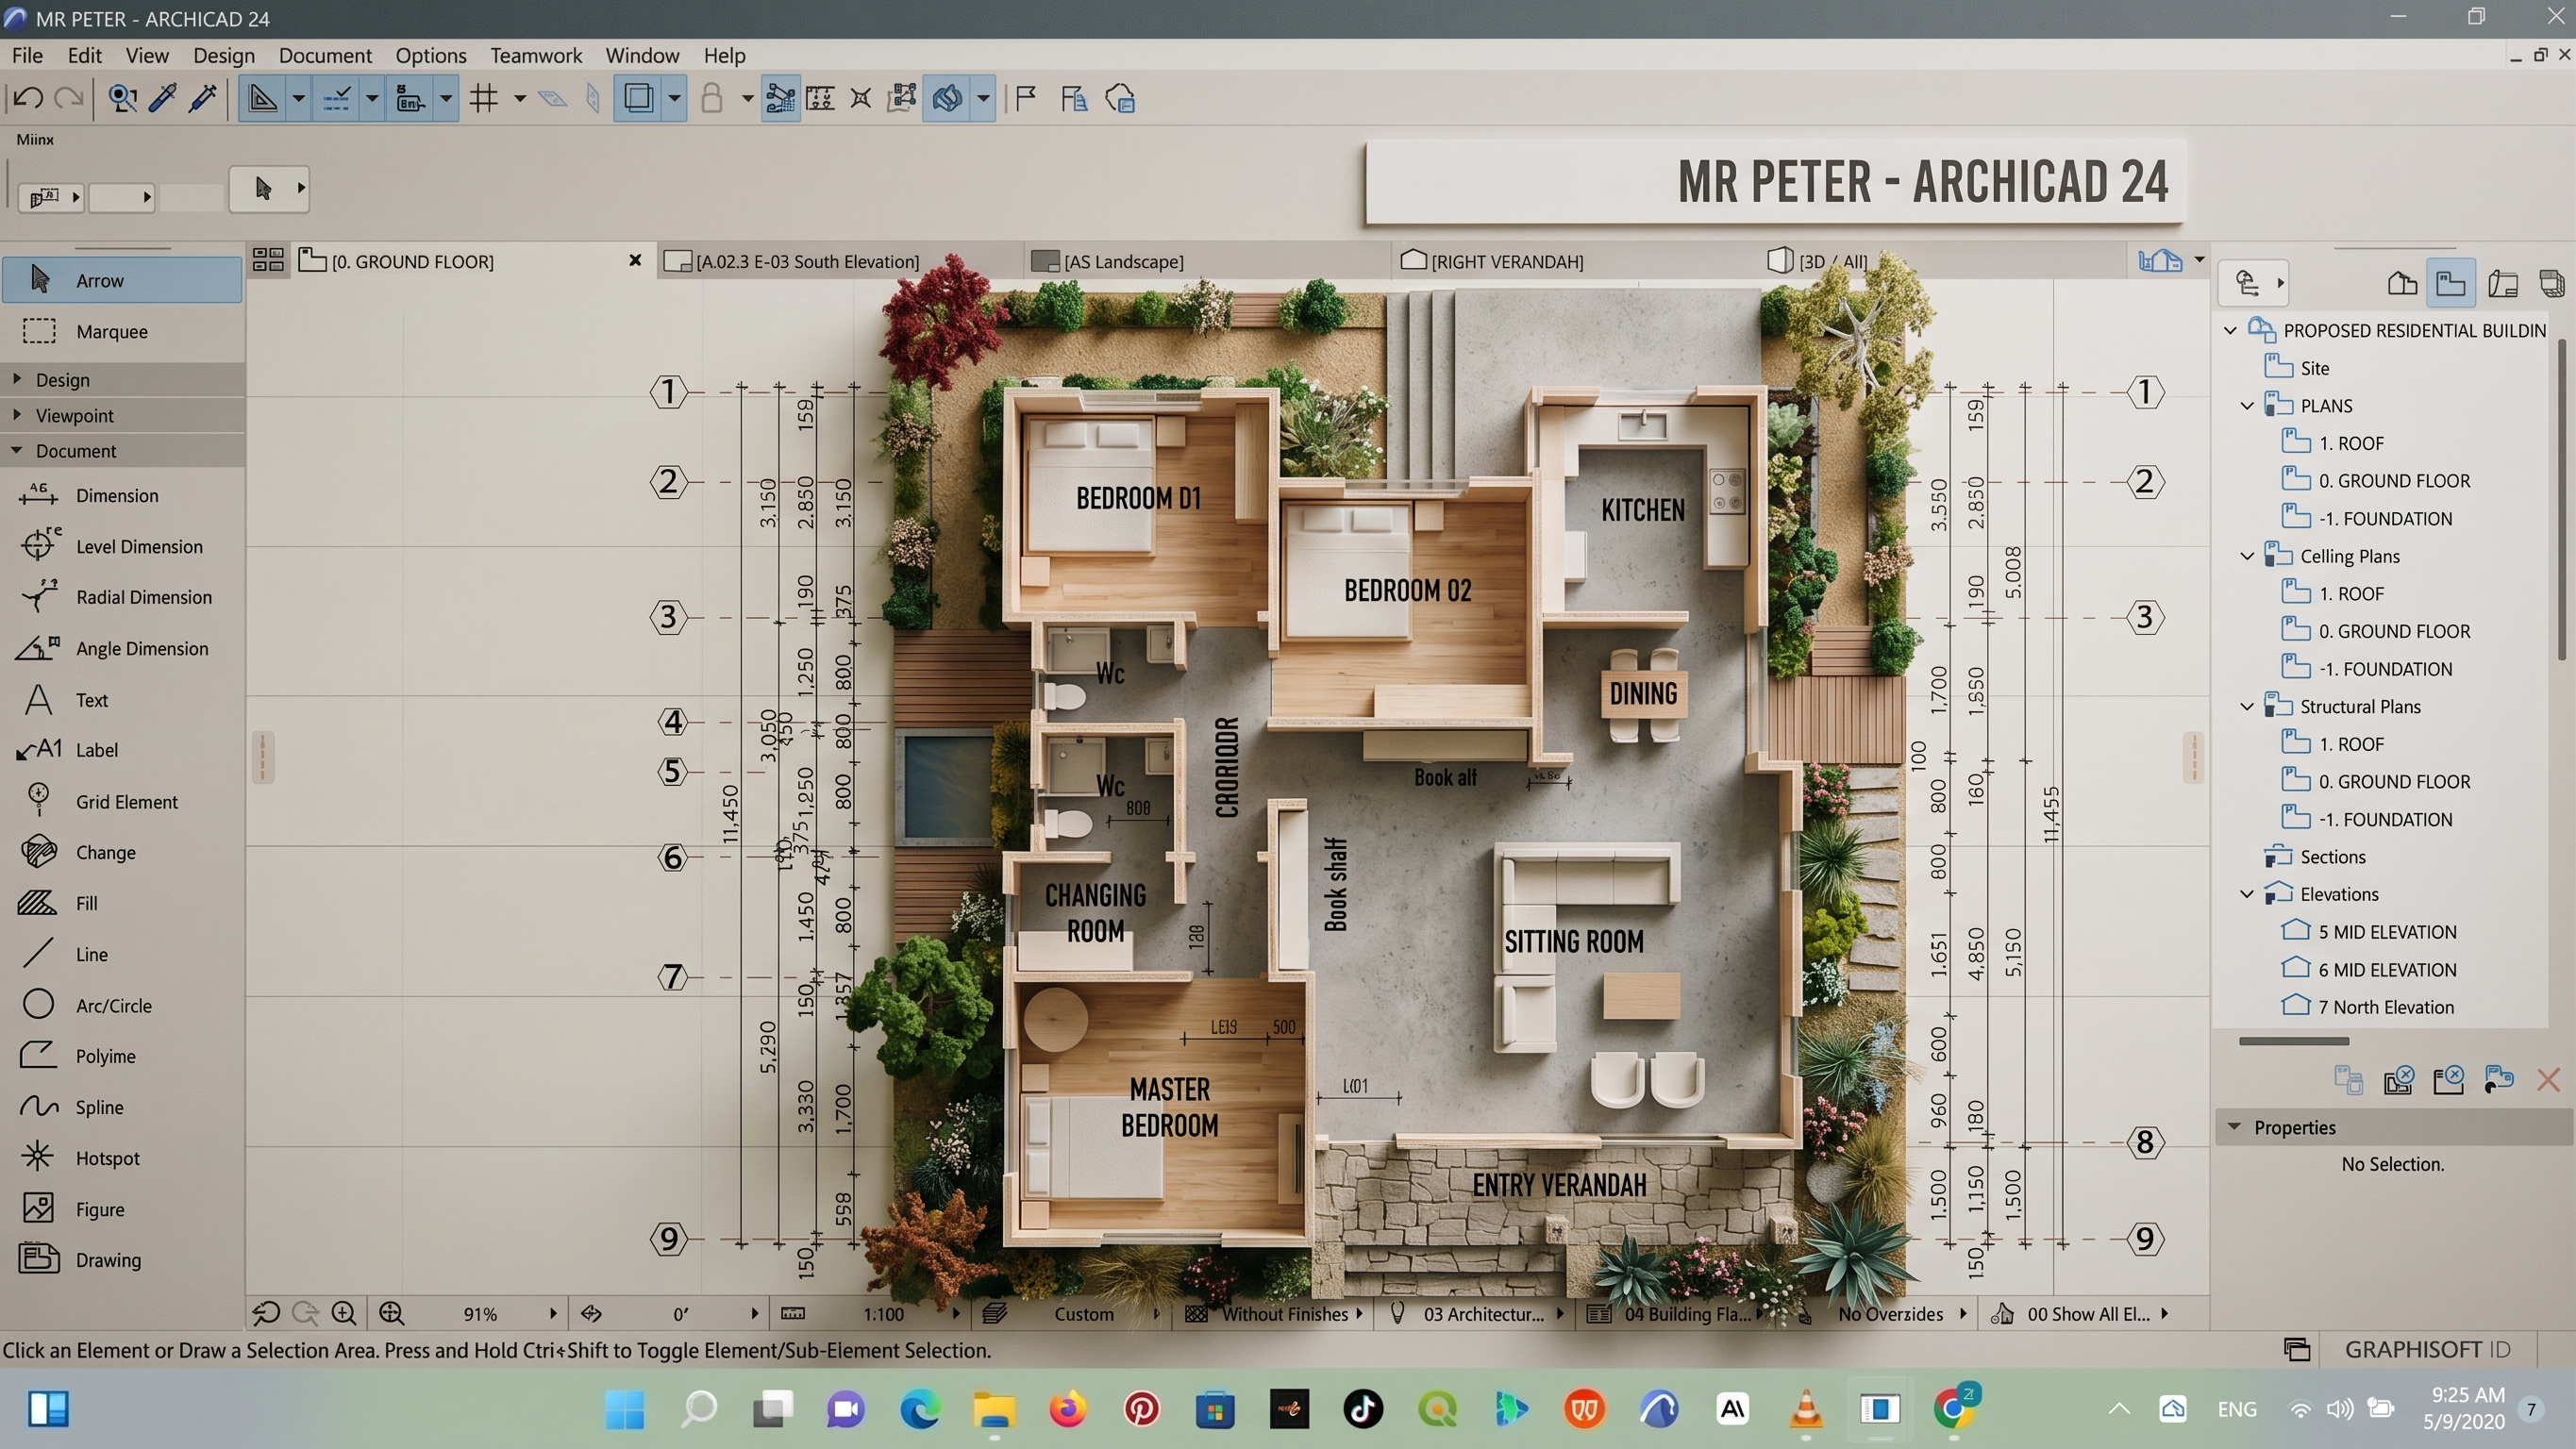Select the Arc/Circle tool
2576x1449 pixels.
pyautogui.click(x=122, y=1005)
